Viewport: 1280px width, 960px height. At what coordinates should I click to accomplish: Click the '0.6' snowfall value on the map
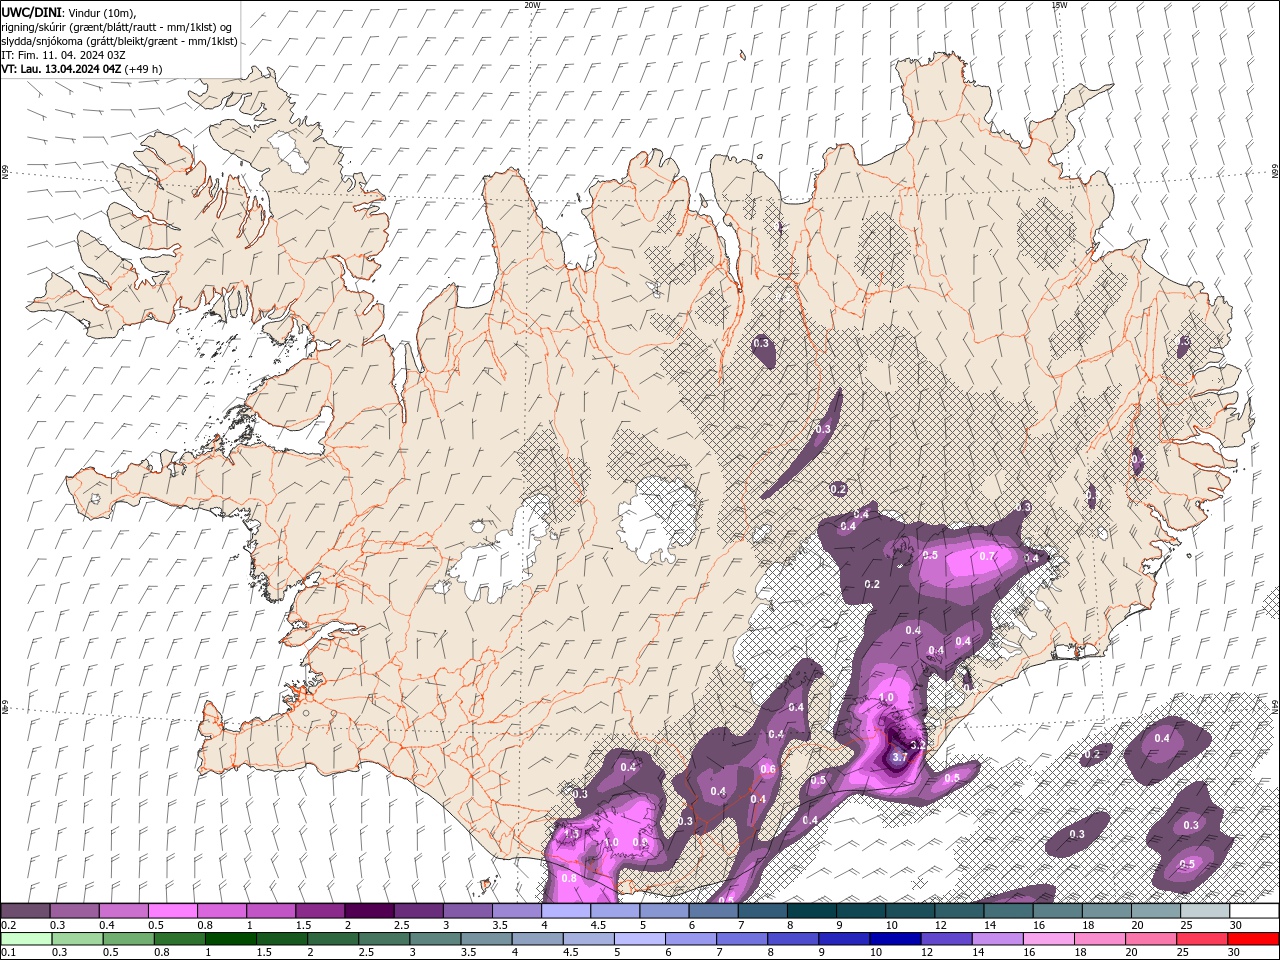pos(768,769)
